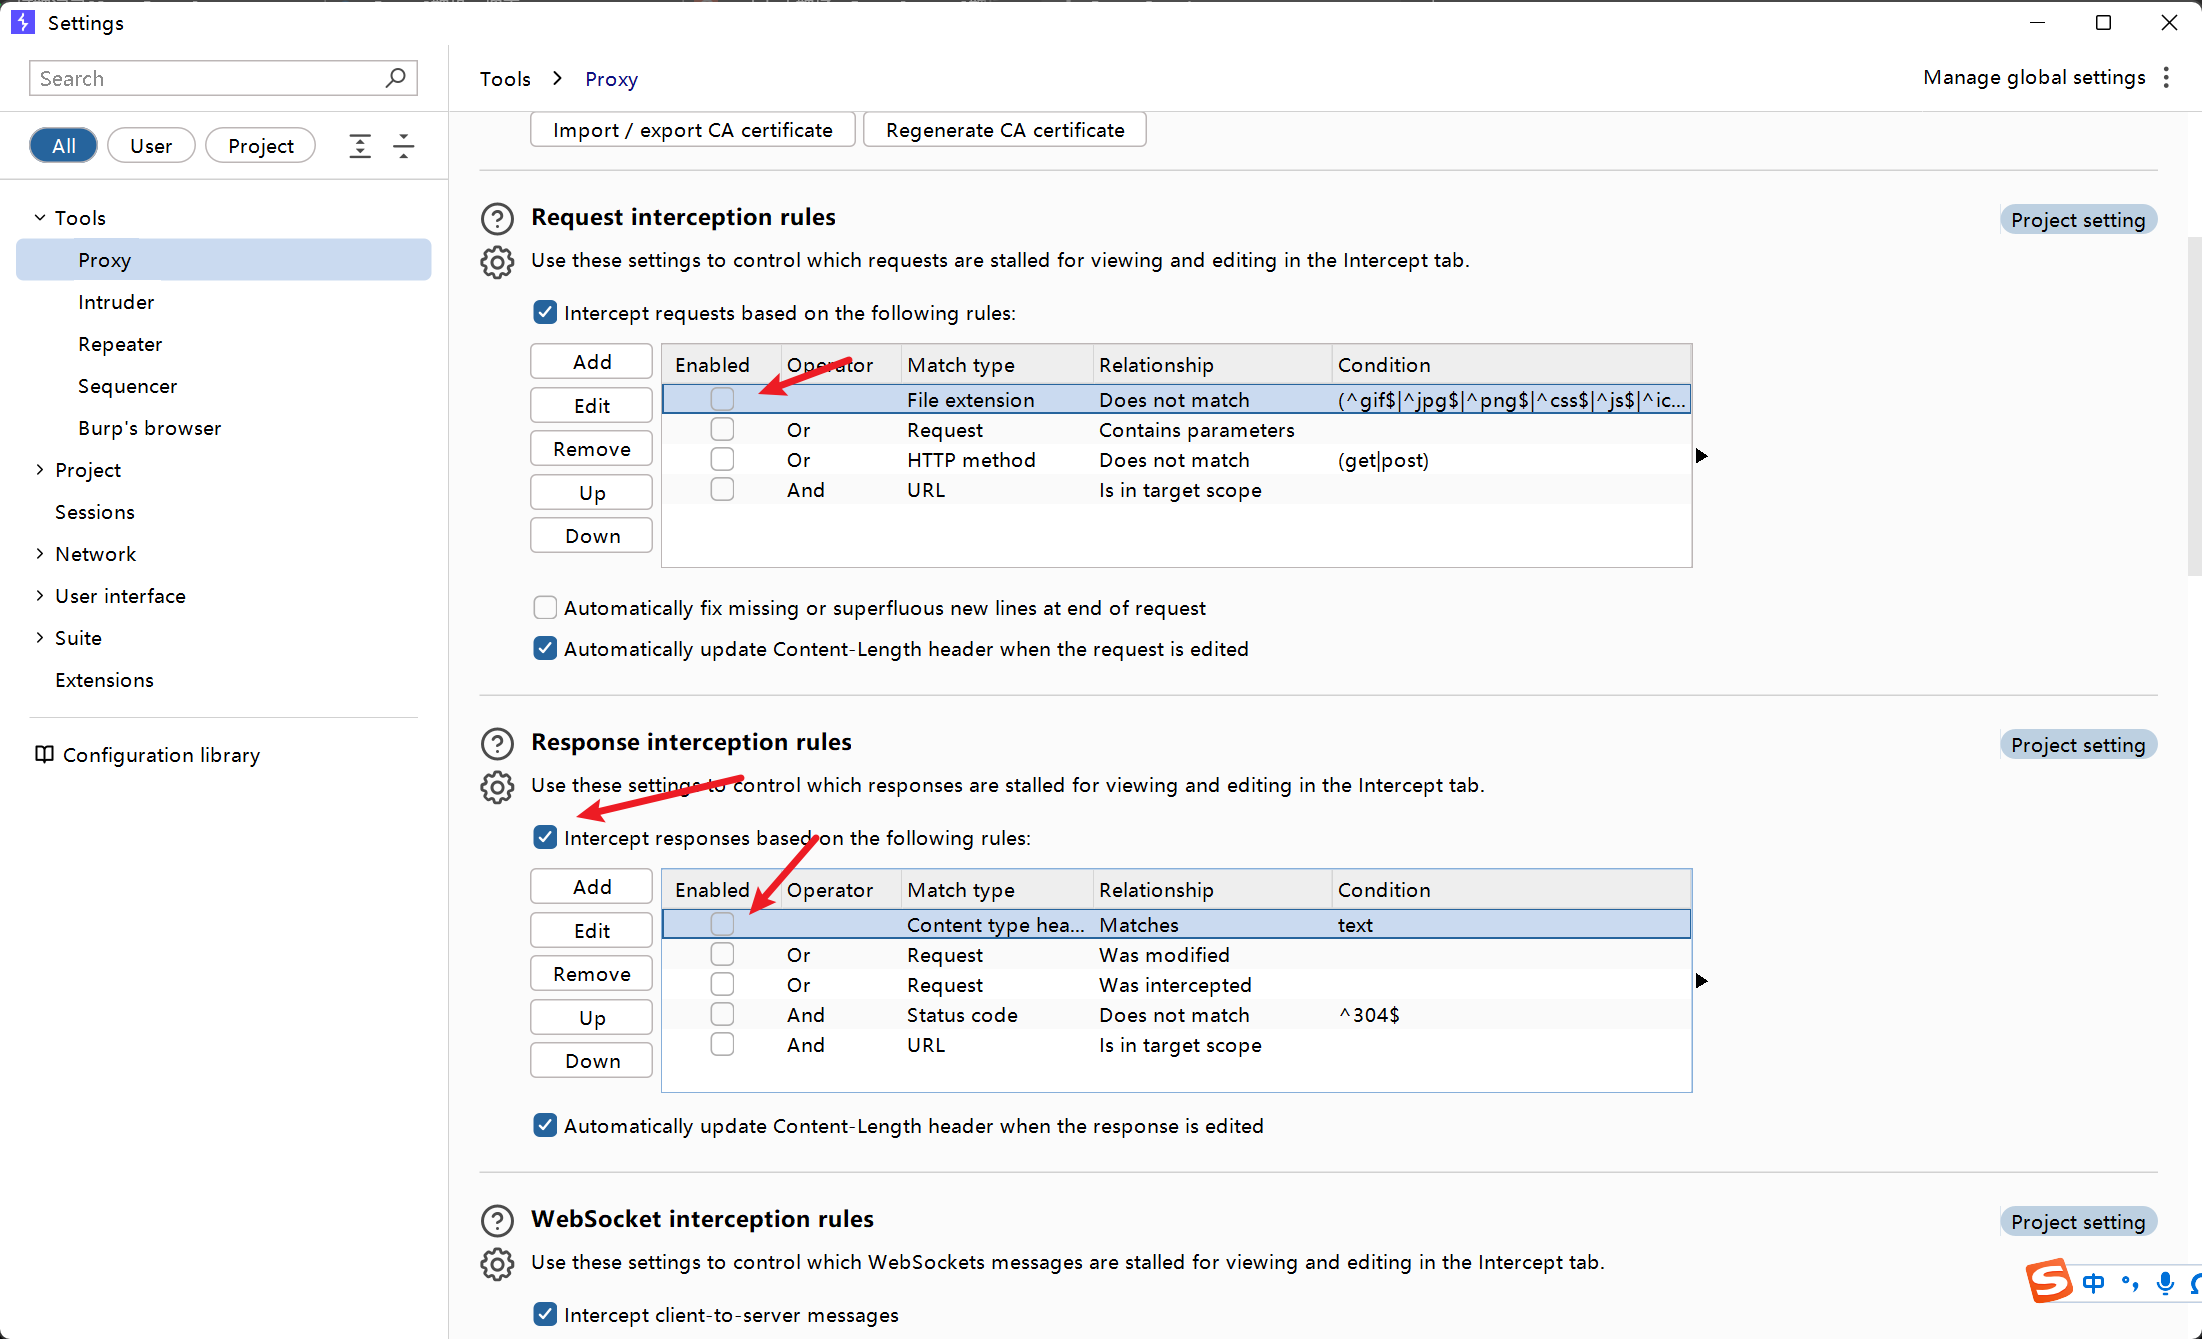
Task: Select Intruder in the Tools list
Action: coord(116,302)
